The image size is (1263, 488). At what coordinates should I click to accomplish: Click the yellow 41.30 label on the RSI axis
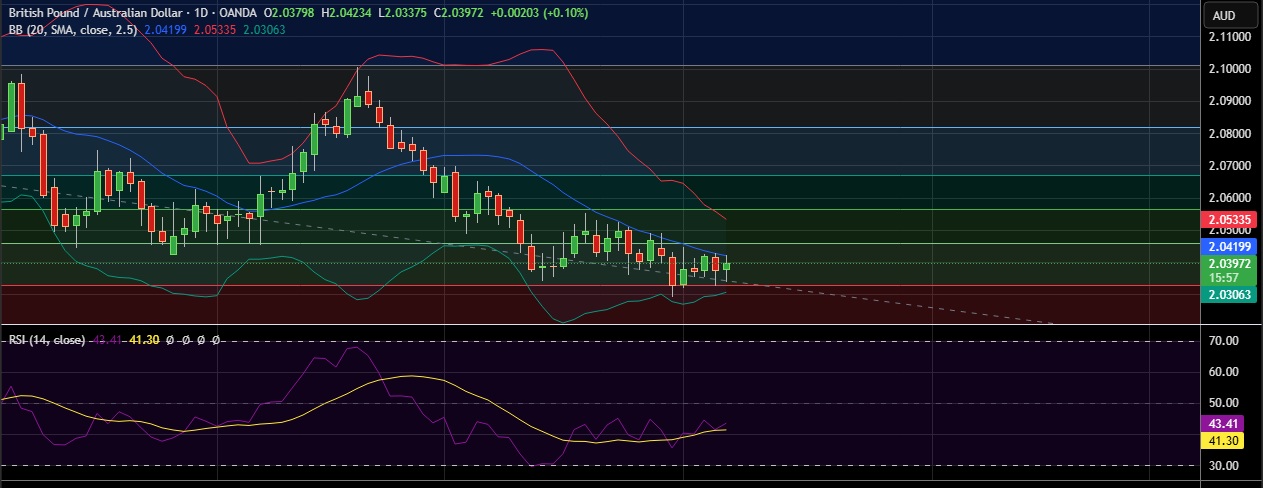click(1224, 440)
